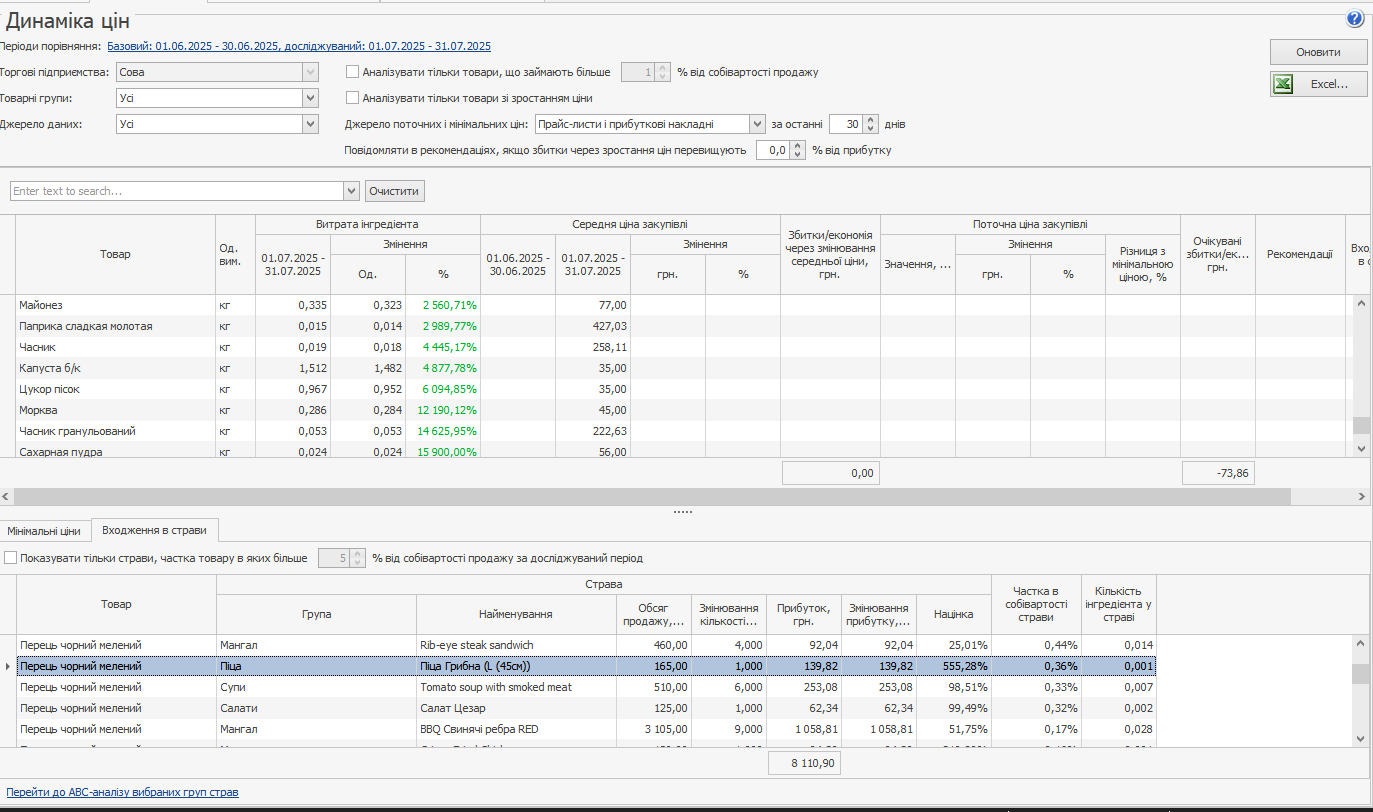
Task: Go to ABC analysis of dish groups
Action: point(120,792)
